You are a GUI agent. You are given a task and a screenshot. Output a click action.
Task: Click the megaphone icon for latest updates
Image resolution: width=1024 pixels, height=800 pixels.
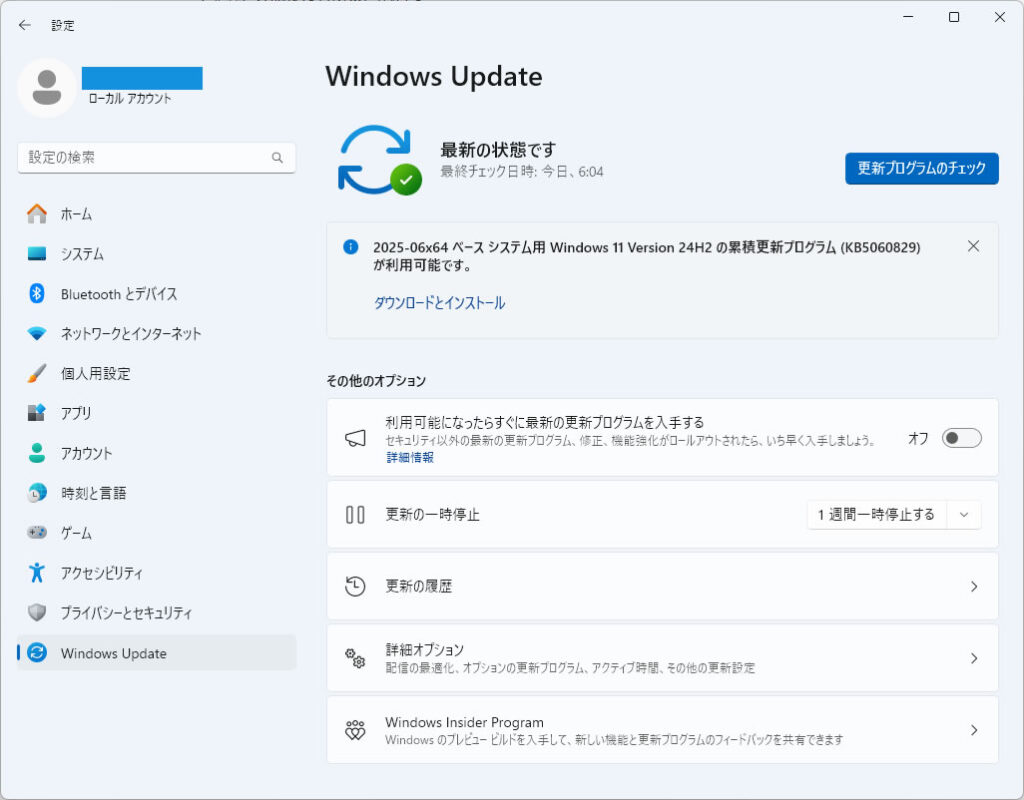click(355, 438)
